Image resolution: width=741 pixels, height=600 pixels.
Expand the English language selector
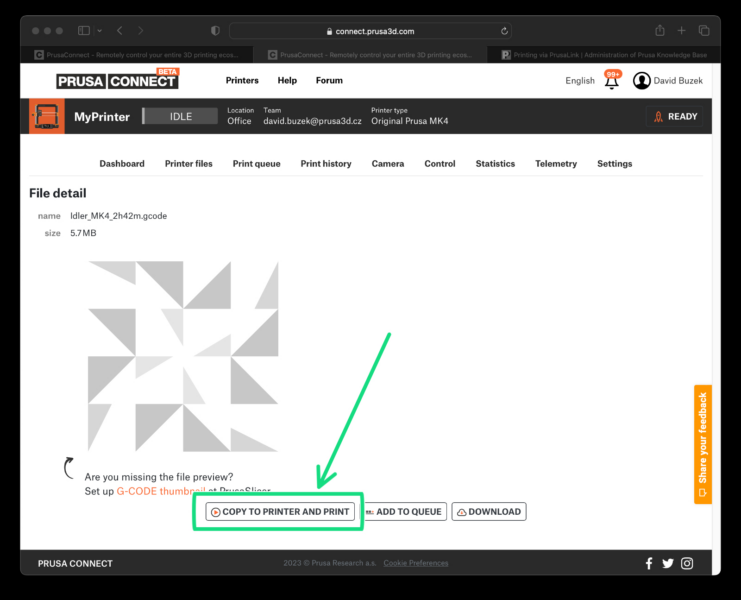pos(579,81)
